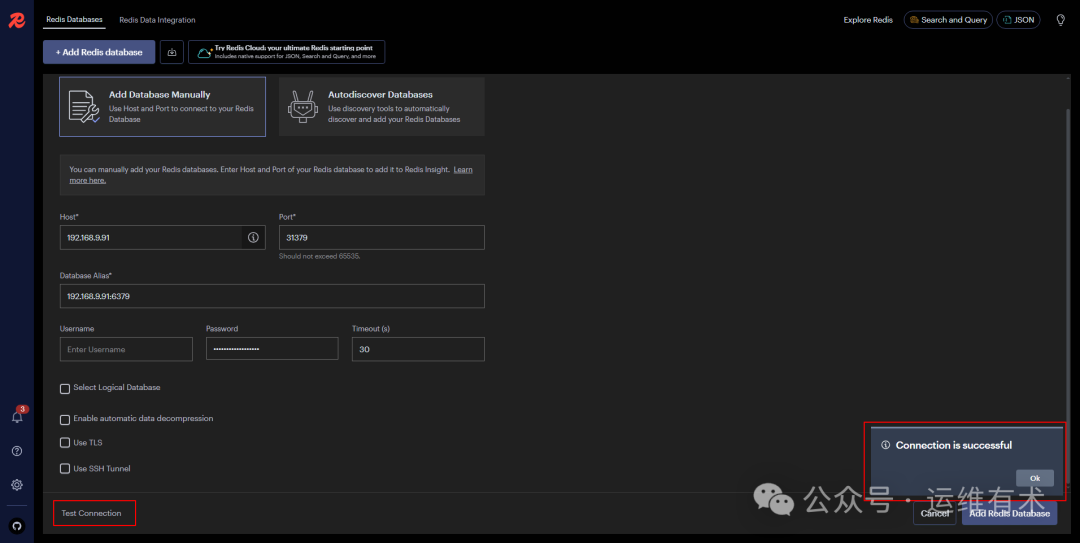Click the Database Alias field
This screenshot has width=1080, height=543.
(x=272, y=296)
